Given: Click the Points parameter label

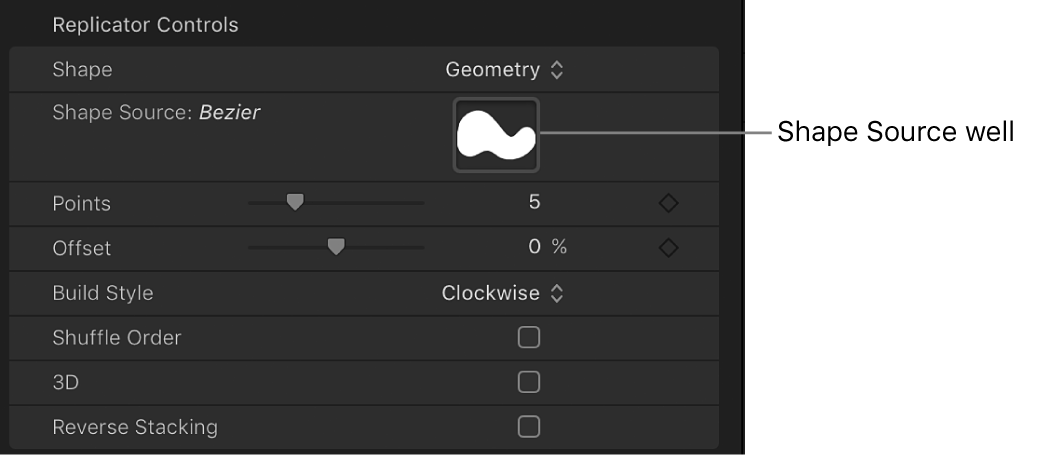Looking at the screenshot, I should pos(81,203).
